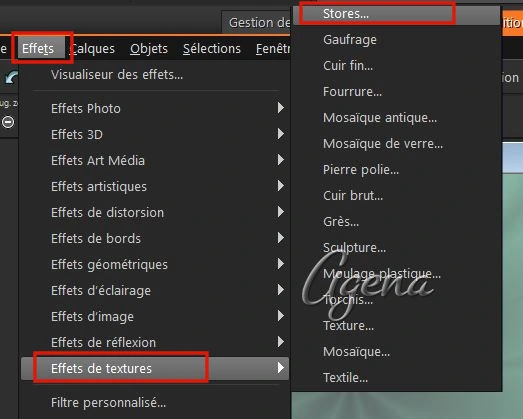Viewport: 523px width, 419px height.
Task: Expand Effets 3D submenu arrow
Action: tap(281, 134)
